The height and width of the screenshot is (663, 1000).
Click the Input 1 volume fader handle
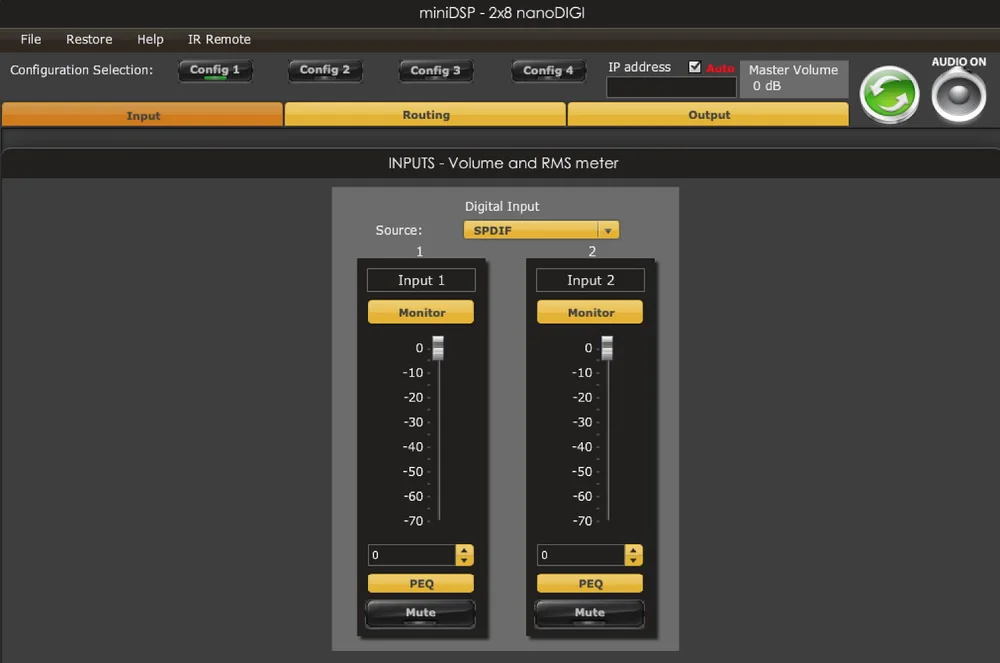coord(438,348)
